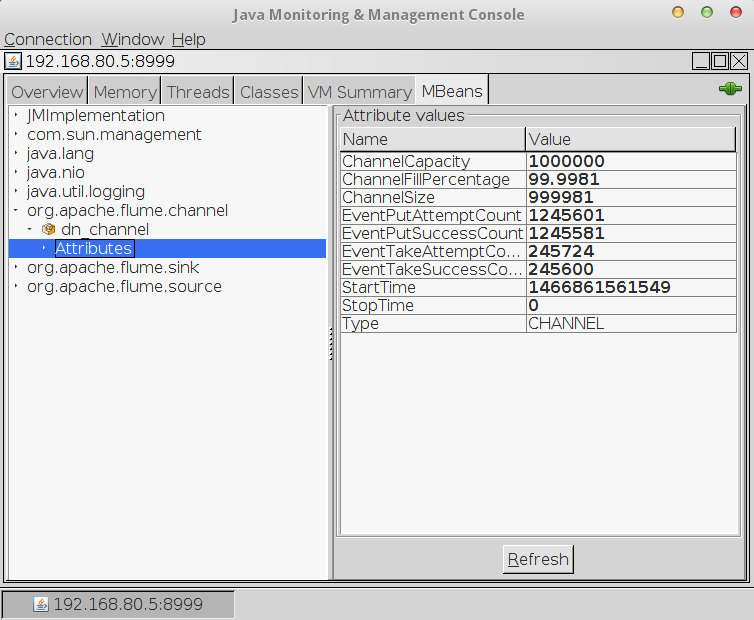This screenshot has width=754, height=620.
Task: Expand the org.apache.flume.source node
Action: point(16,286)
